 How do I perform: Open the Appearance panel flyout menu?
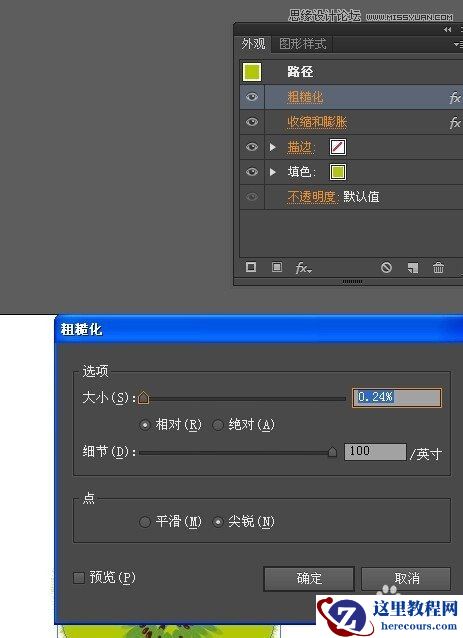[x=458, y=44]
